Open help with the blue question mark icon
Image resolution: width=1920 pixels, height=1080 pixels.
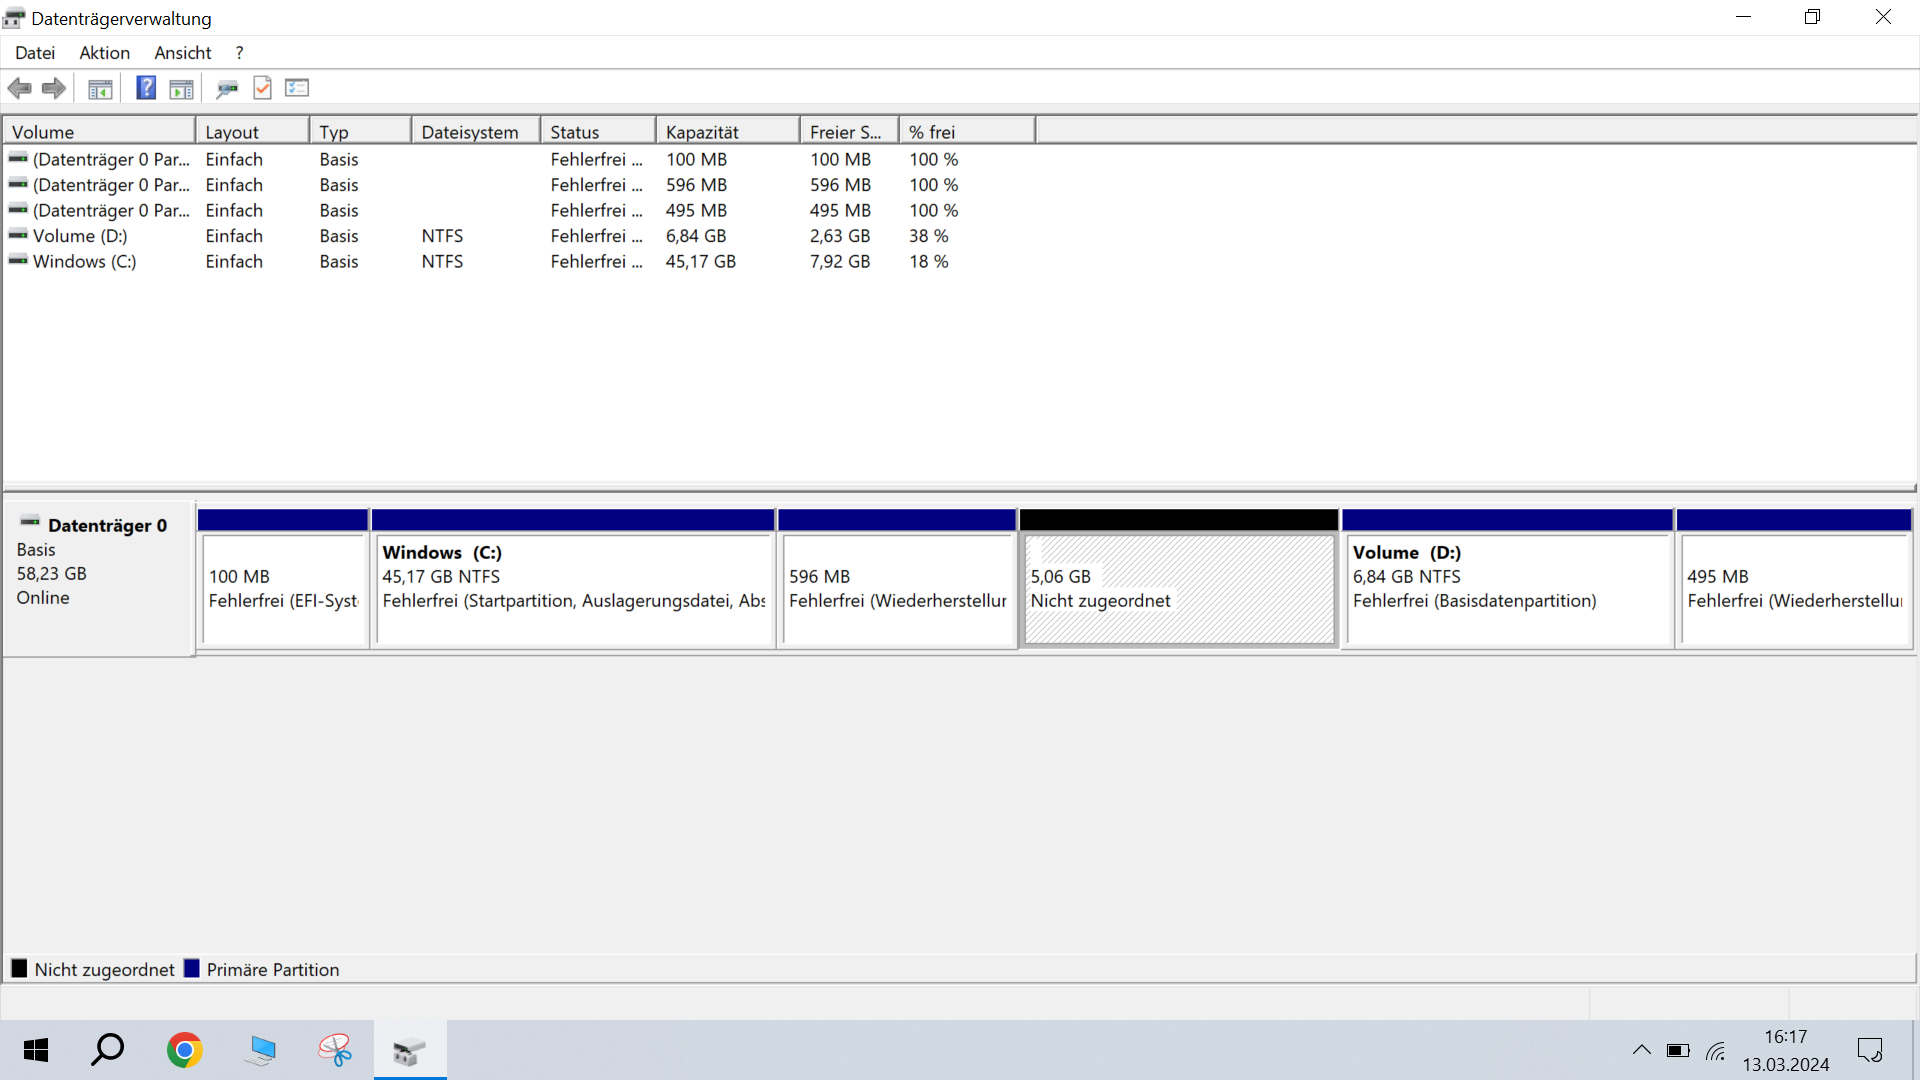146,88
